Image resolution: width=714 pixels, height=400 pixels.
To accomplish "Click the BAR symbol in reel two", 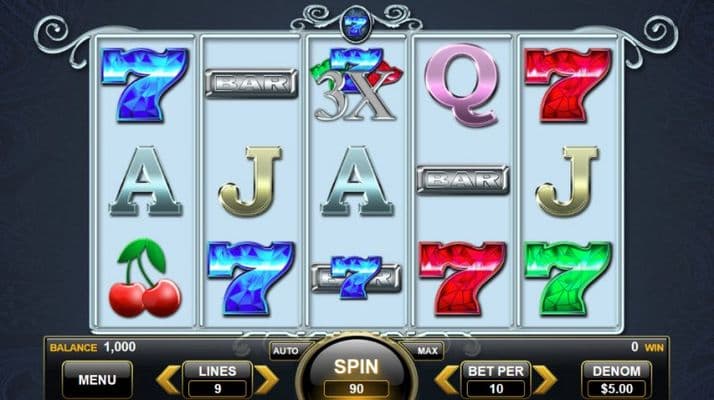I will pyautogui.click(x=251, y=83).
